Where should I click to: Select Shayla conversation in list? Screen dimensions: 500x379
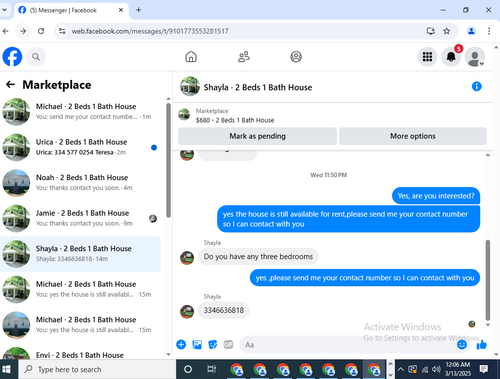80,254
